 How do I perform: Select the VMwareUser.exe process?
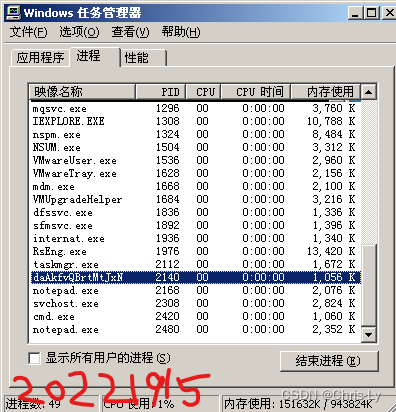196,160
